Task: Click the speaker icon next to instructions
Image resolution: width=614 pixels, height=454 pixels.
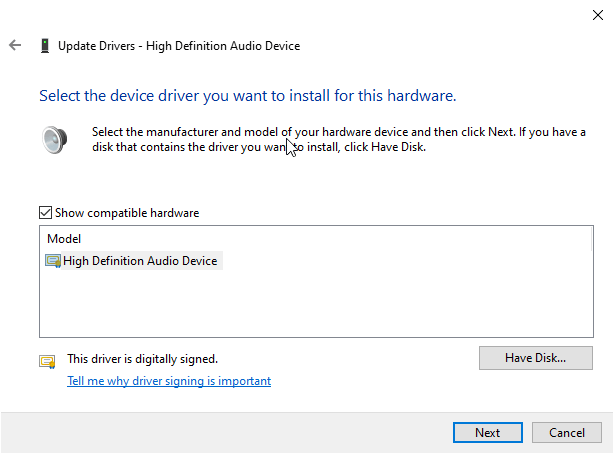Action: pos(54,139)
